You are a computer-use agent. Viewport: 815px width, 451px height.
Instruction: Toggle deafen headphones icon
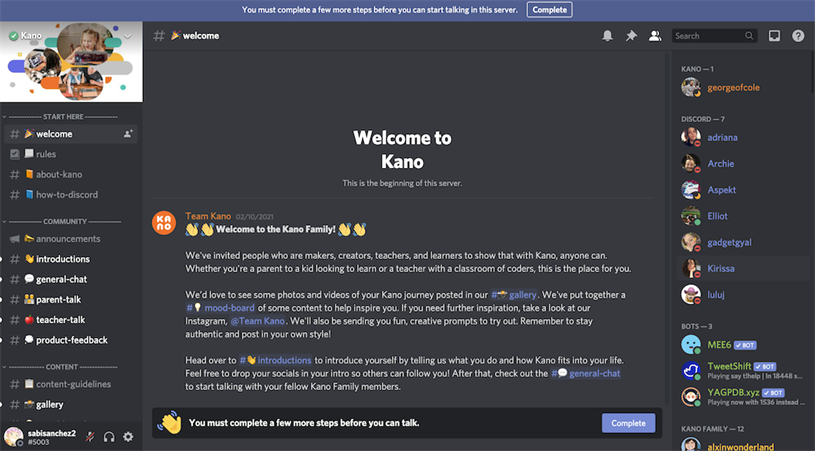(109, 437)
